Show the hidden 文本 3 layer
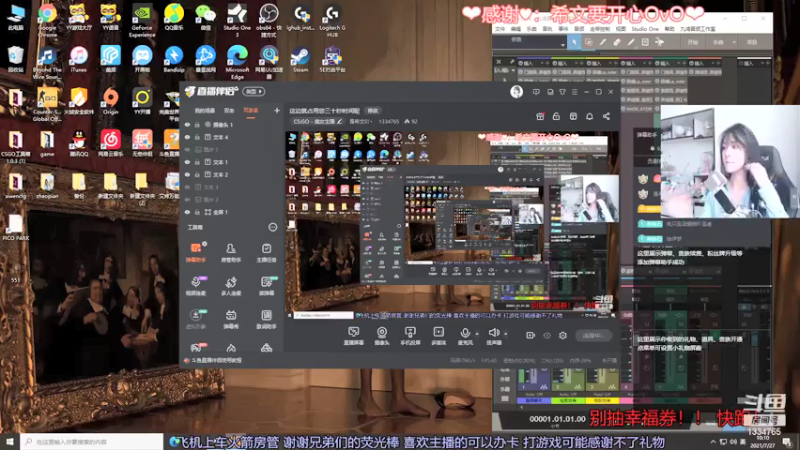 pos(187,187)
